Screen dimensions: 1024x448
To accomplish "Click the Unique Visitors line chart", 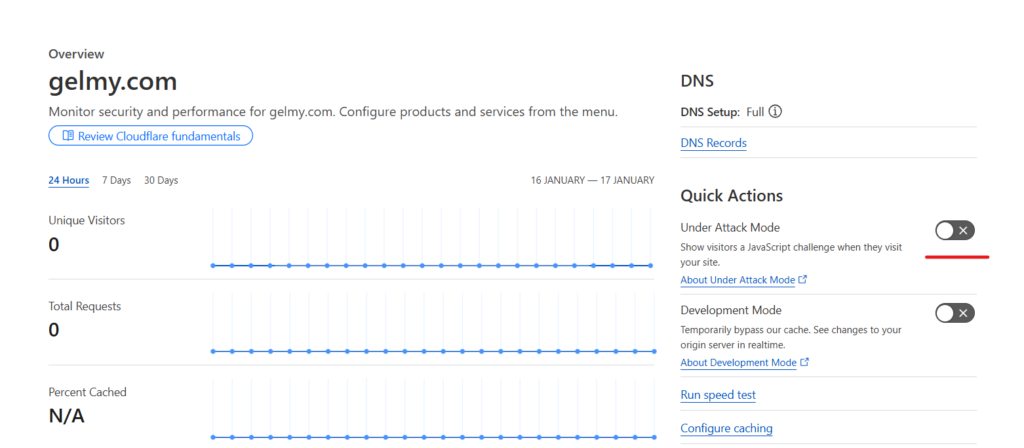I will click(432, 238).
